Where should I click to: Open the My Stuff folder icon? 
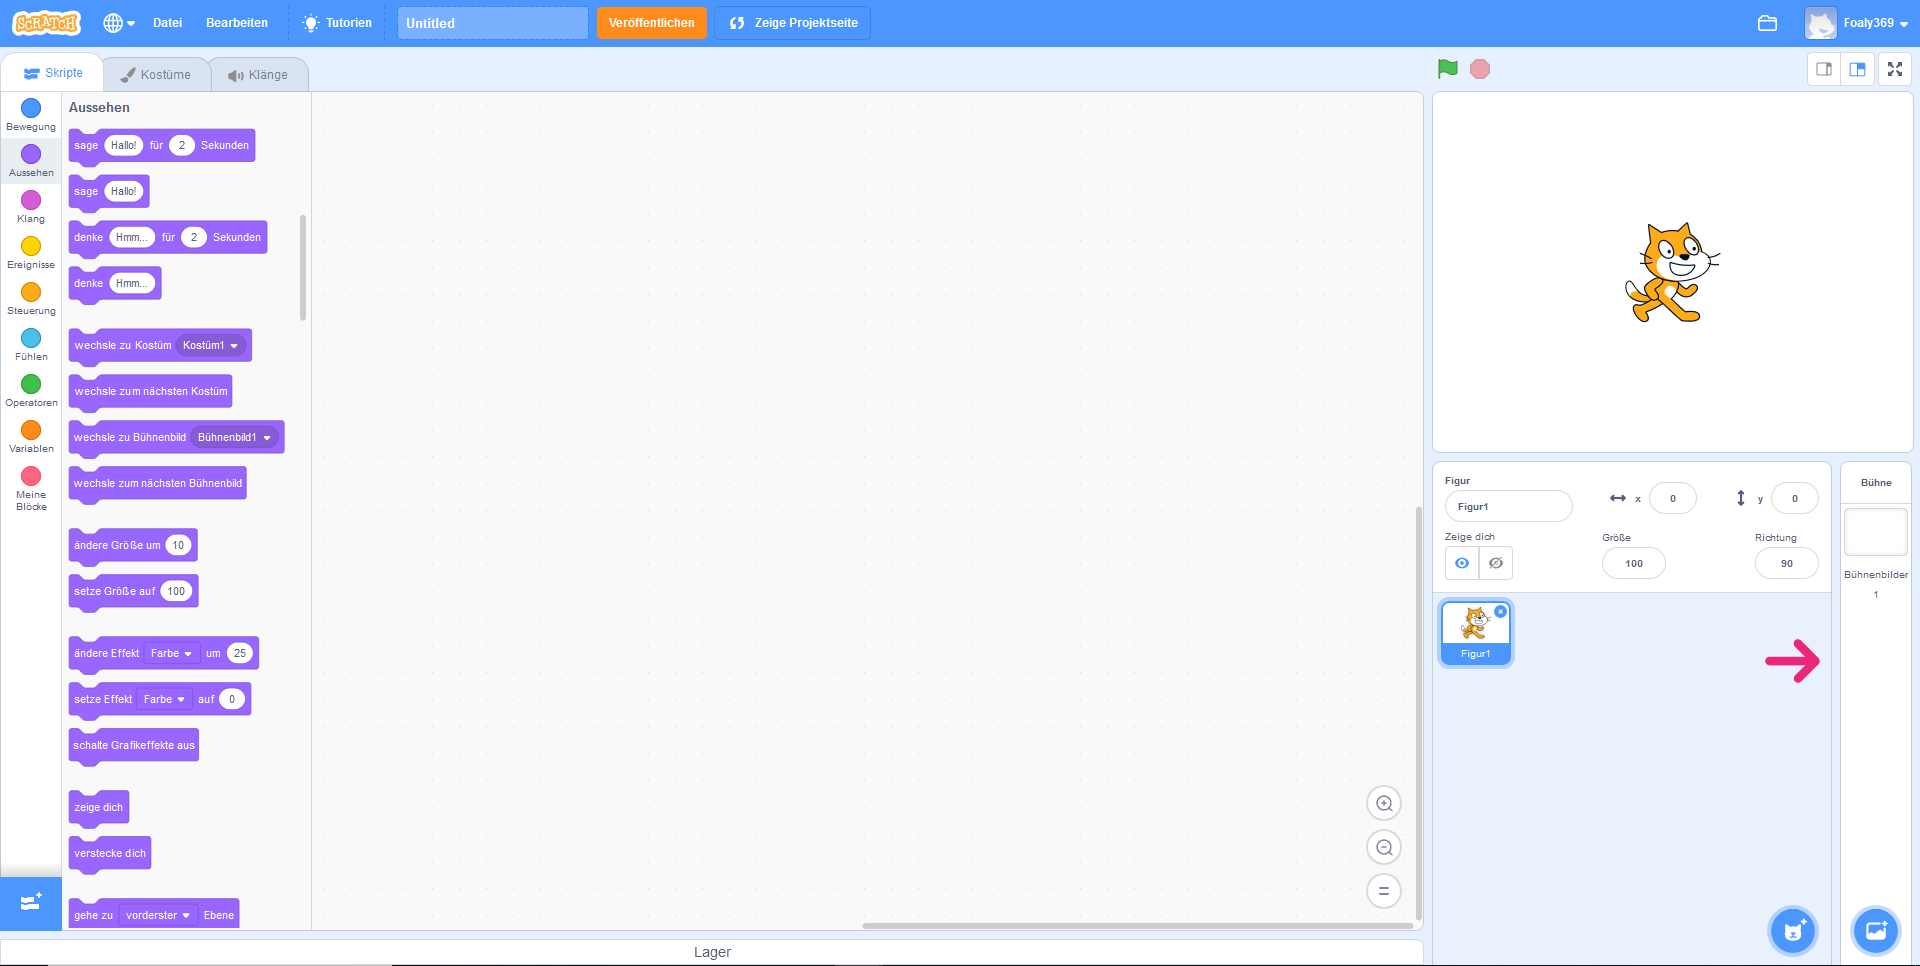1767,23
